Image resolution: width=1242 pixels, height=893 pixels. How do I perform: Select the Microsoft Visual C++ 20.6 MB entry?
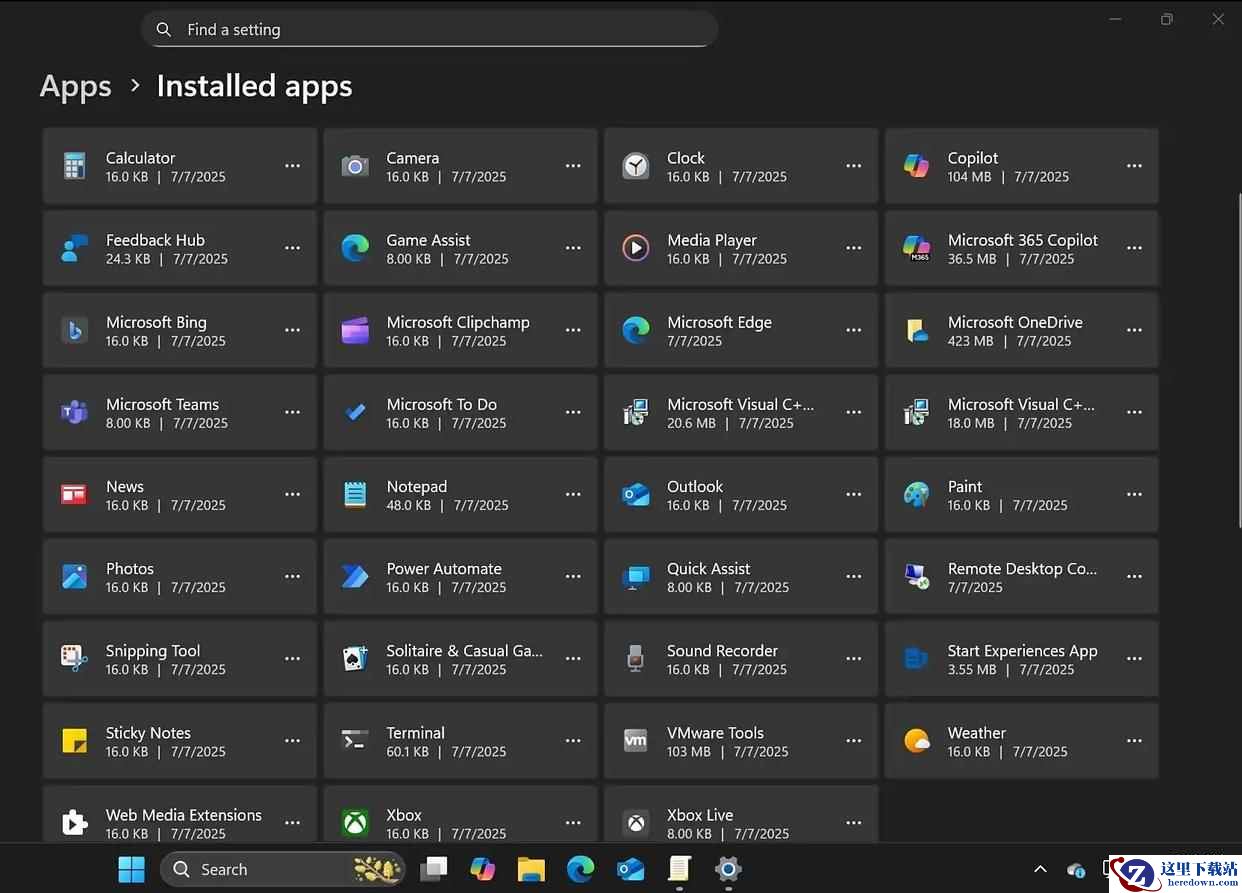(741, 412)
